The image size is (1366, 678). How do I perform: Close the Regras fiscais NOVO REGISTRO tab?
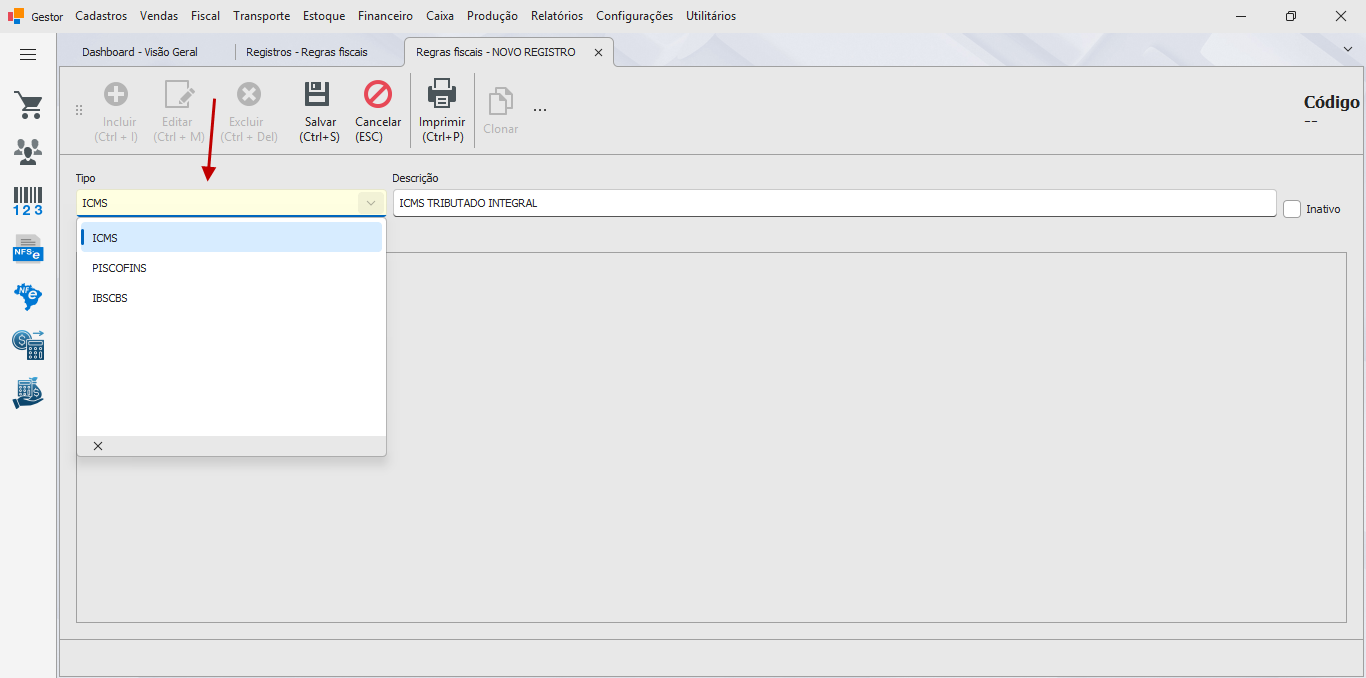click(x=598, y=52)
